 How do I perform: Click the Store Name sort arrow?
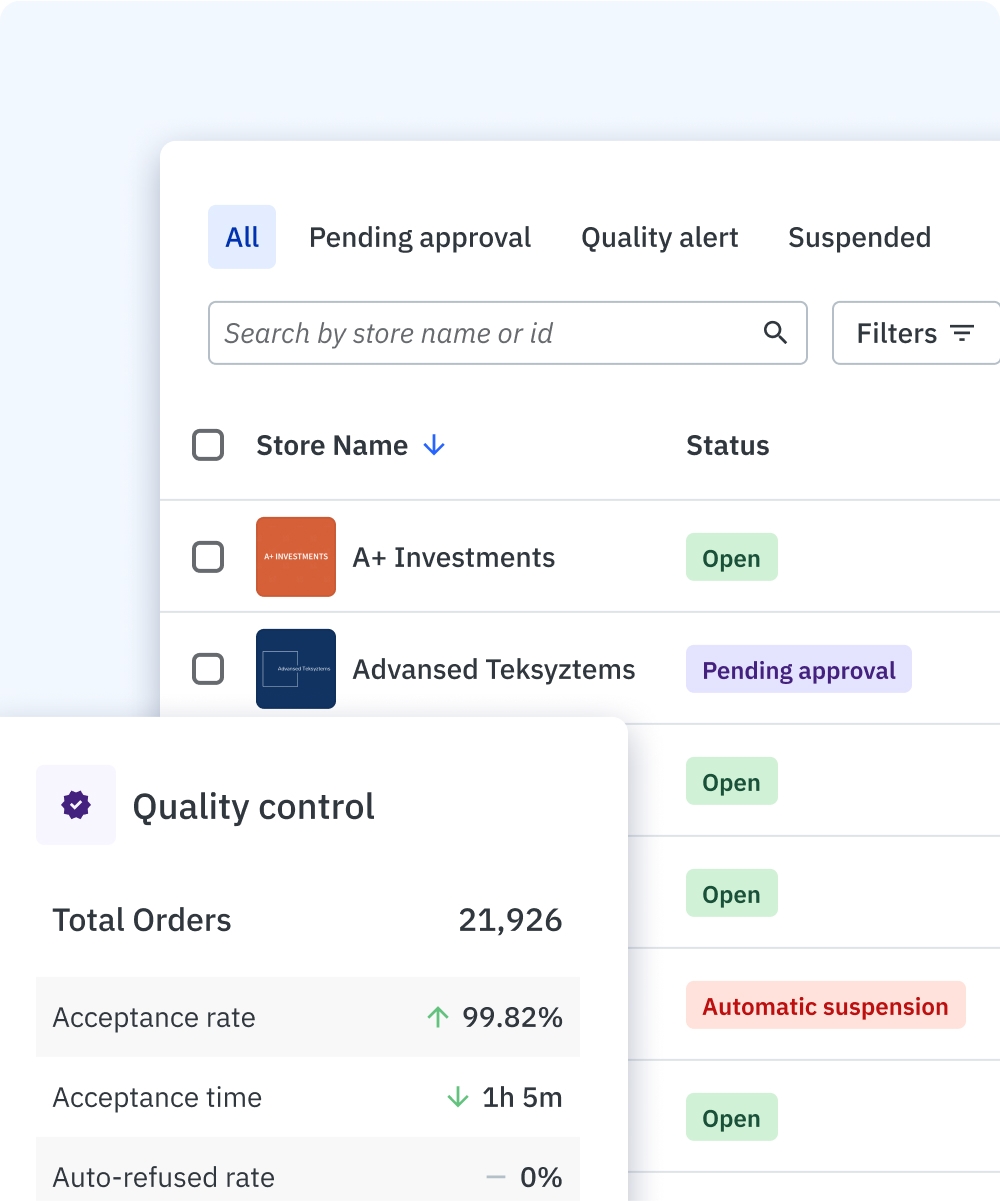(433, 446)
